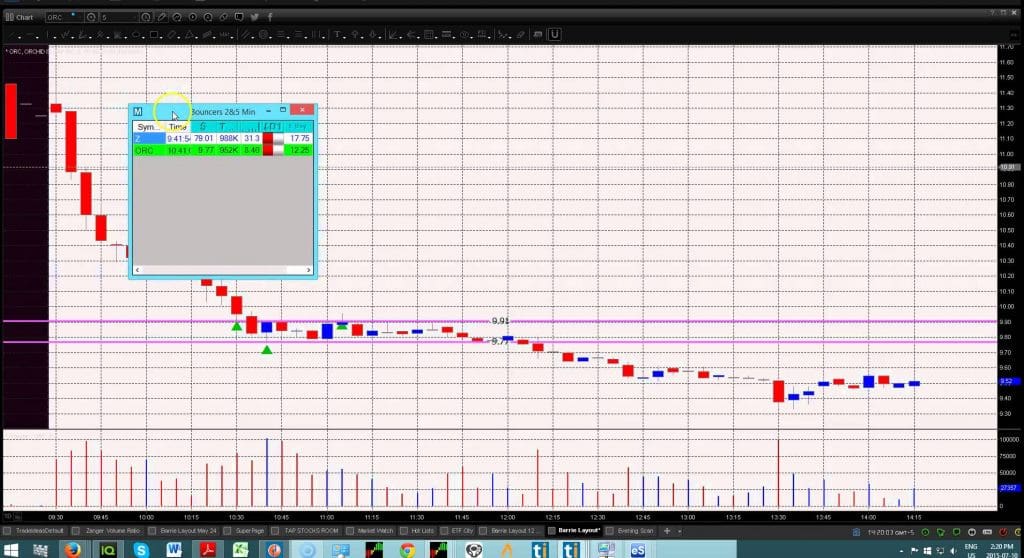The height and width of the screenshot is (558, 1024).
Task: Click the red power icon in status bar
Action: tap(1003, 532)
